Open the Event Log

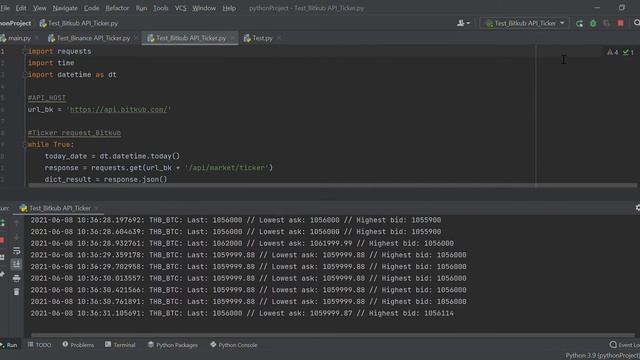click(x=624, y=345)
